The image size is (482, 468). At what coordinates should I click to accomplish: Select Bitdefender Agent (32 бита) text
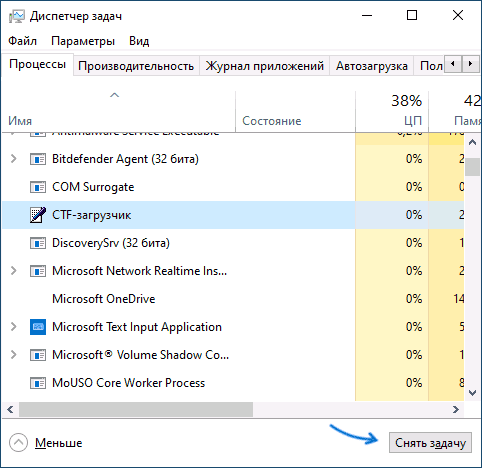coord(125,159)
